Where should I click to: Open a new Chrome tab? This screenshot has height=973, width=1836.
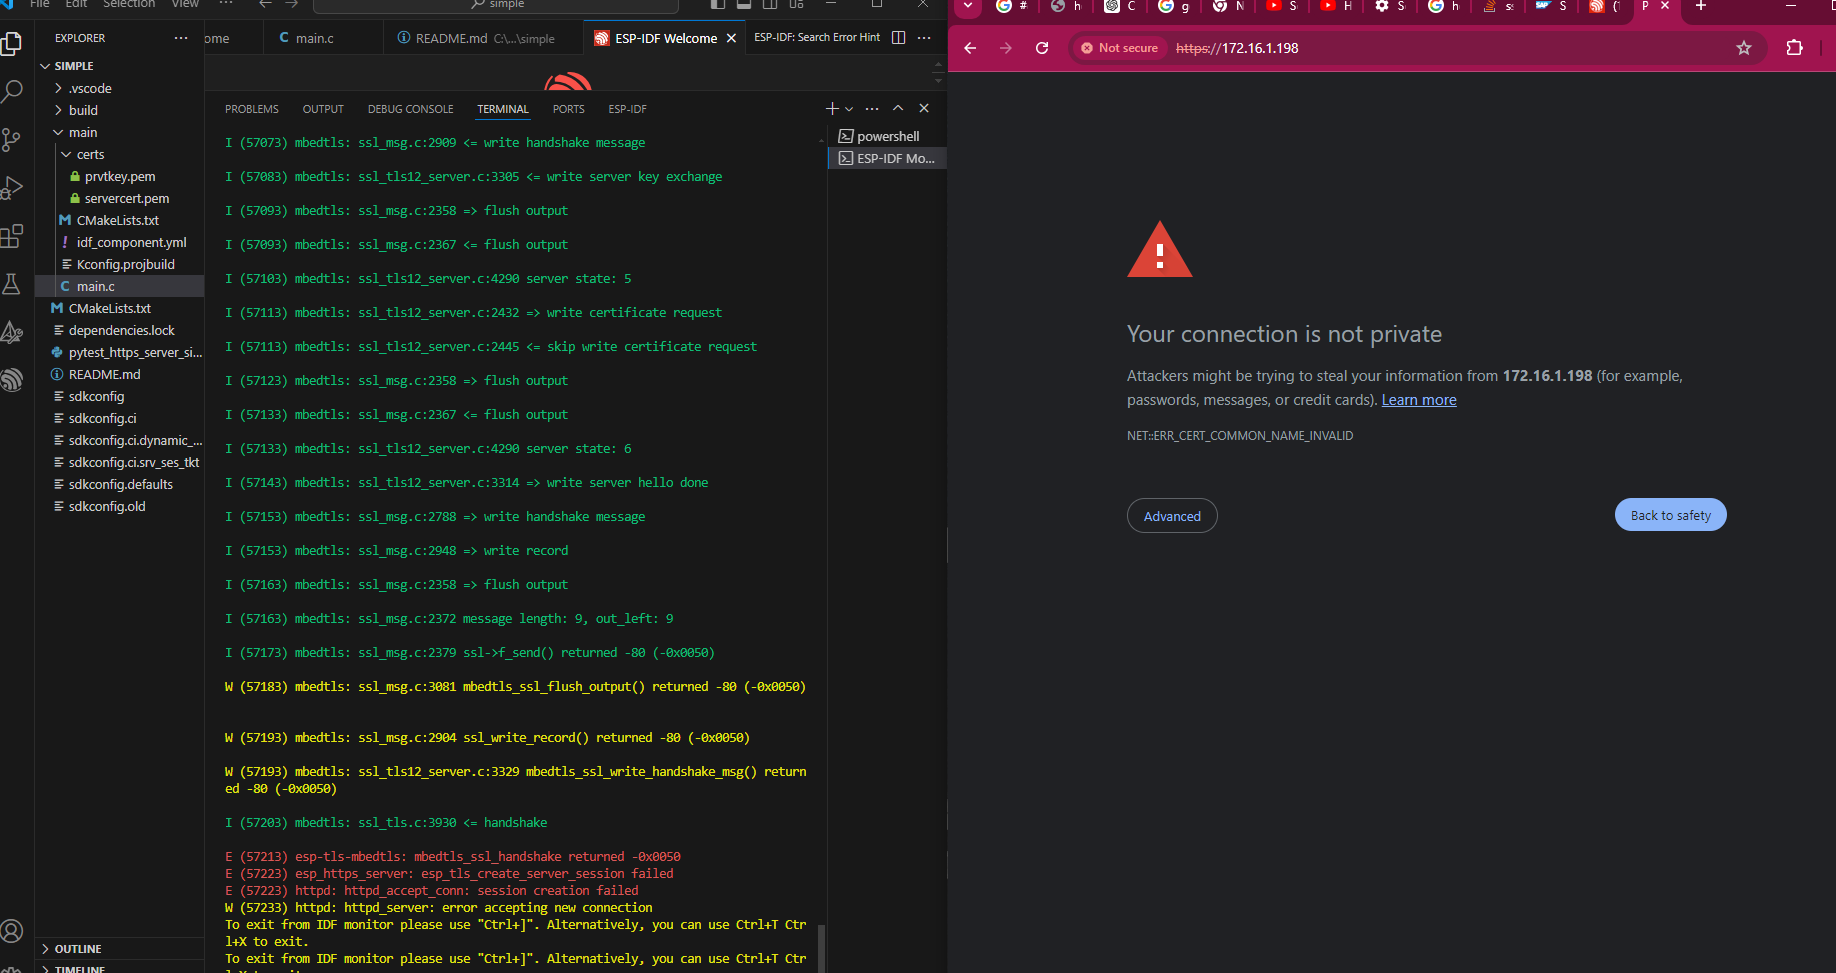tap(1701, 6)
